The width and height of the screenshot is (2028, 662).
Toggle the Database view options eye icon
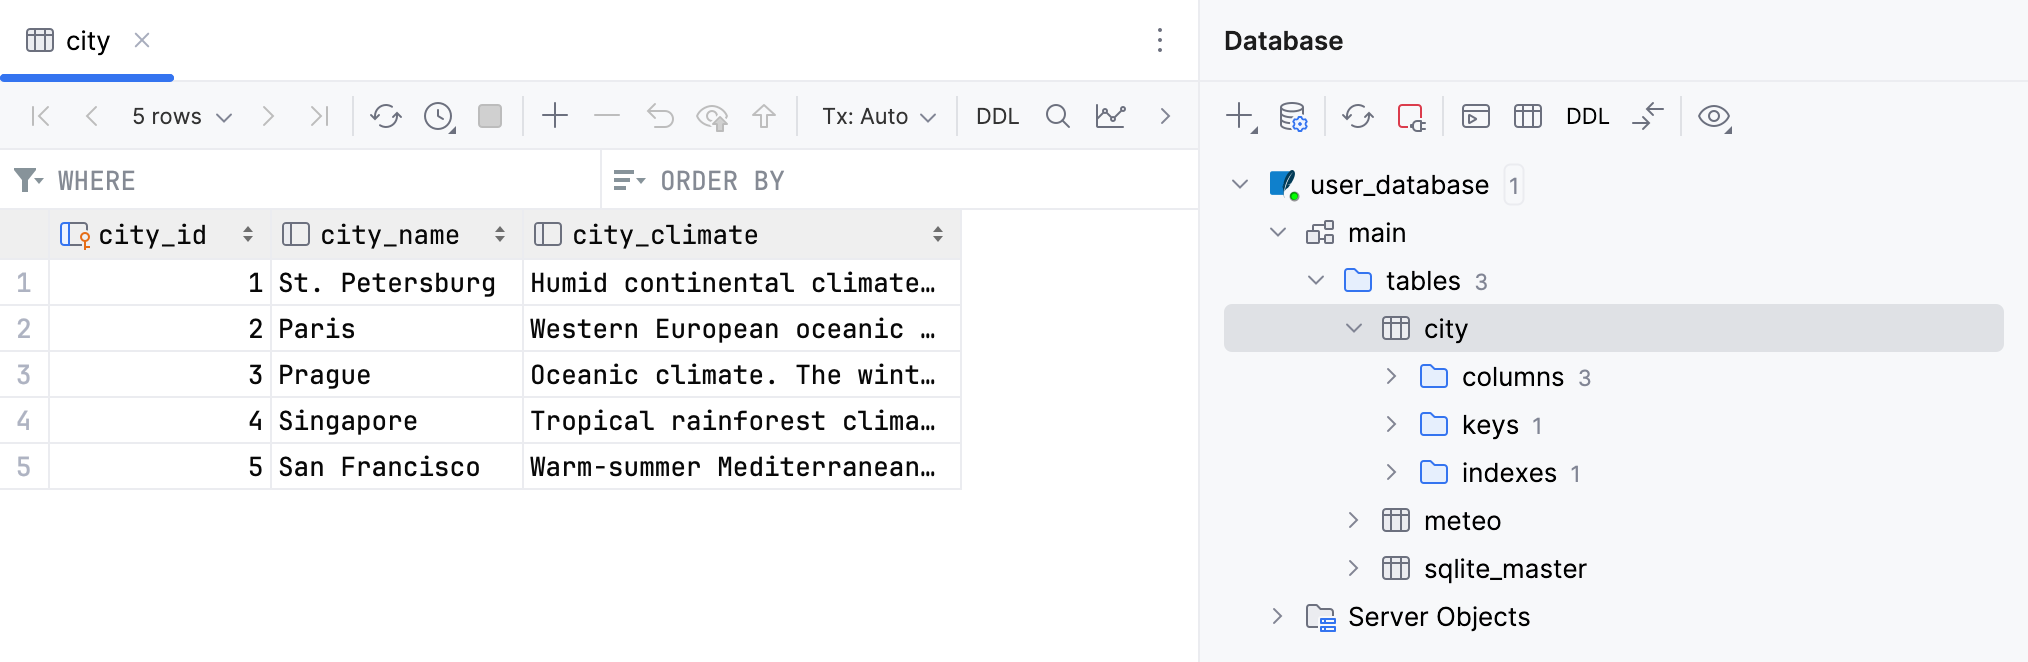point(1714,117)
